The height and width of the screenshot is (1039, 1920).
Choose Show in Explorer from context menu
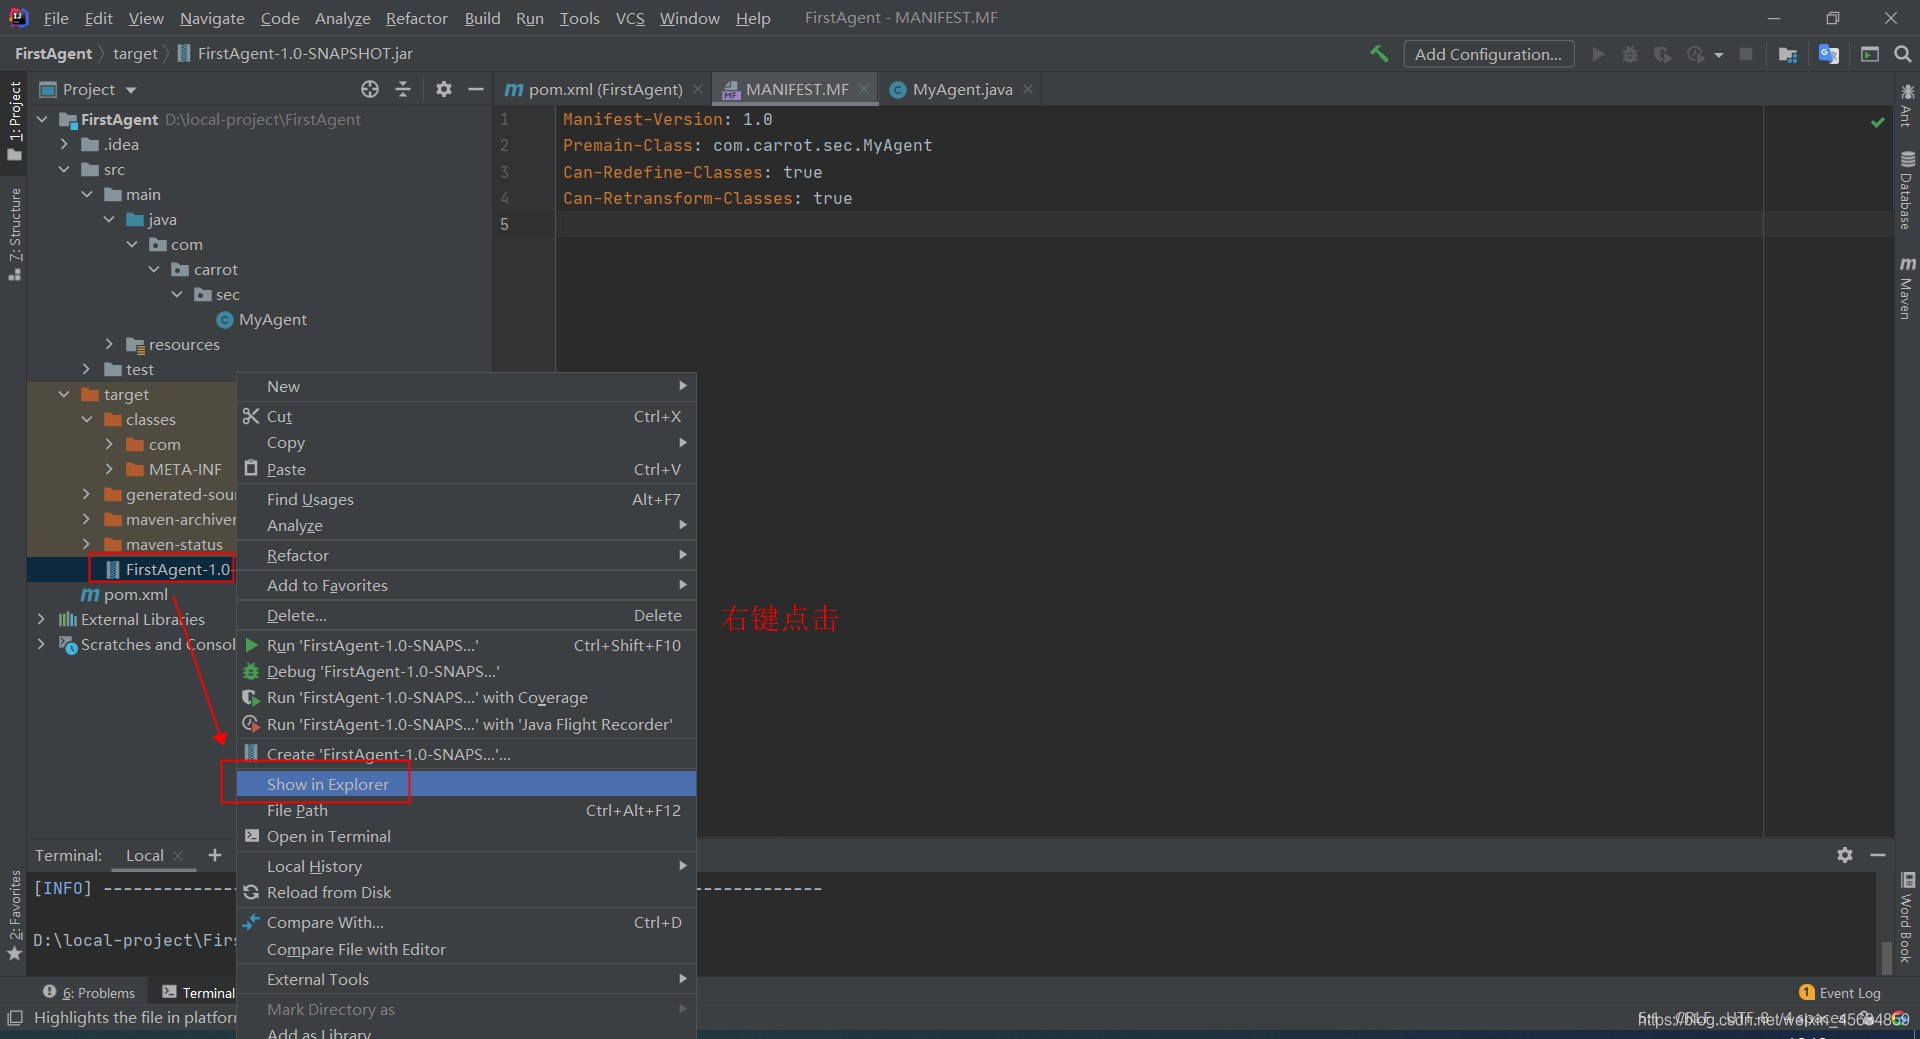466,784
